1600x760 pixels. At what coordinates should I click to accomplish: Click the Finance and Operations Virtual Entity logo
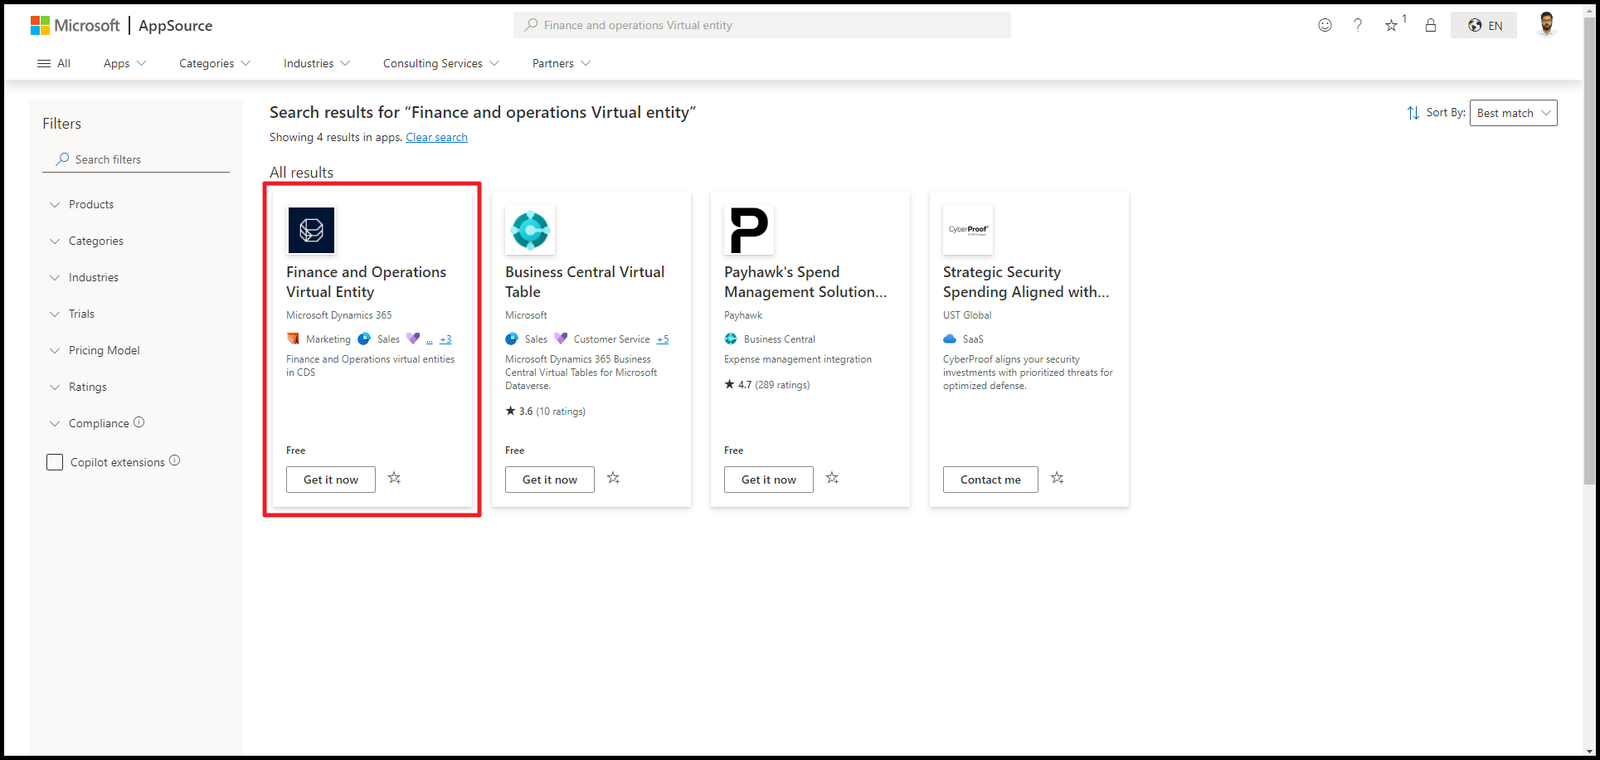pos(311,230)
